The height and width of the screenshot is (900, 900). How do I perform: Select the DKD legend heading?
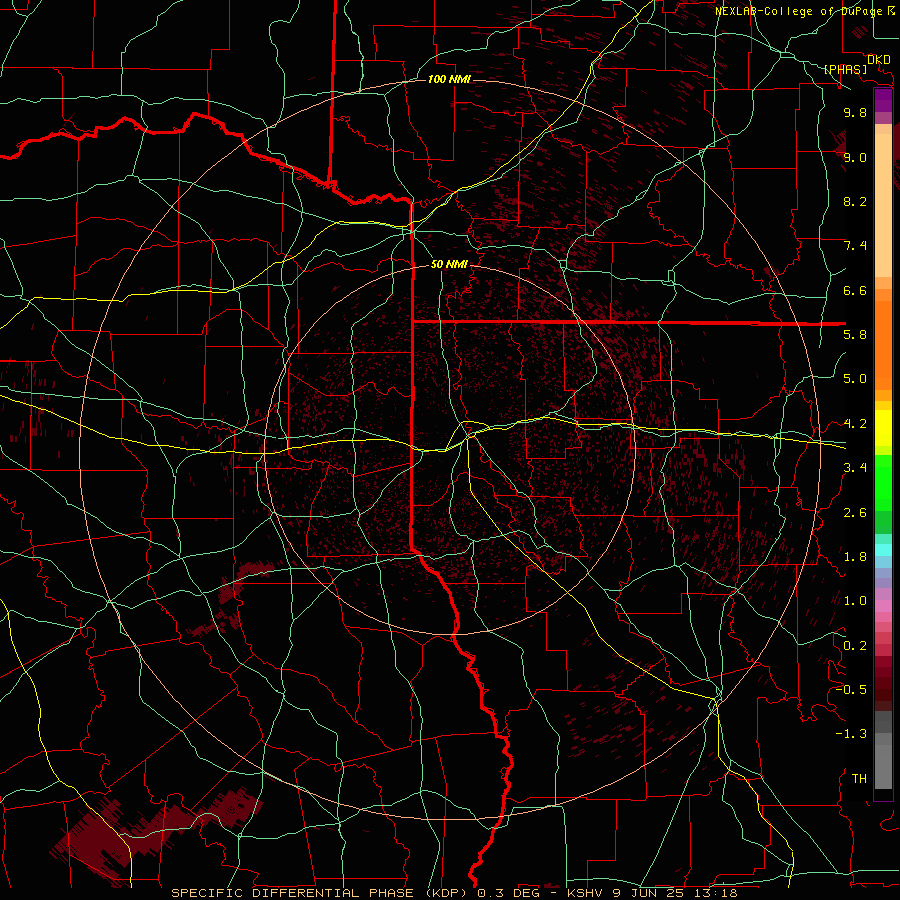pyautogui.click(x=878, y=60)
